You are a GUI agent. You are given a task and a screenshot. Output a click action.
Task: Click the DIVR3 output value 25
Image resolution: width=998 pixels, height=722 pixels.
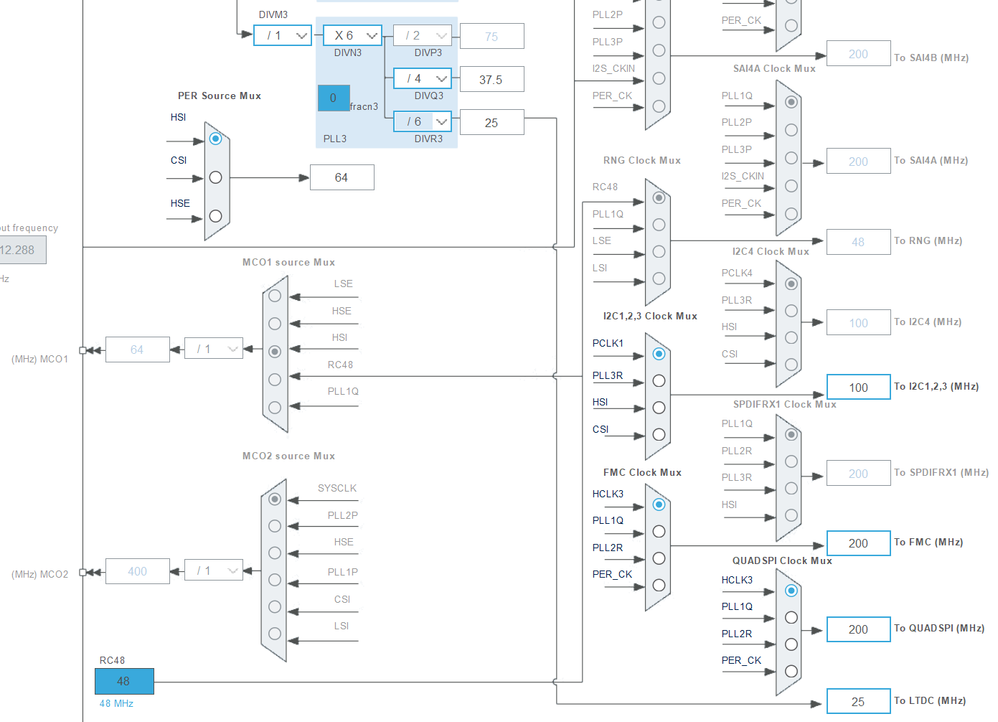click(x=492, y=122)
